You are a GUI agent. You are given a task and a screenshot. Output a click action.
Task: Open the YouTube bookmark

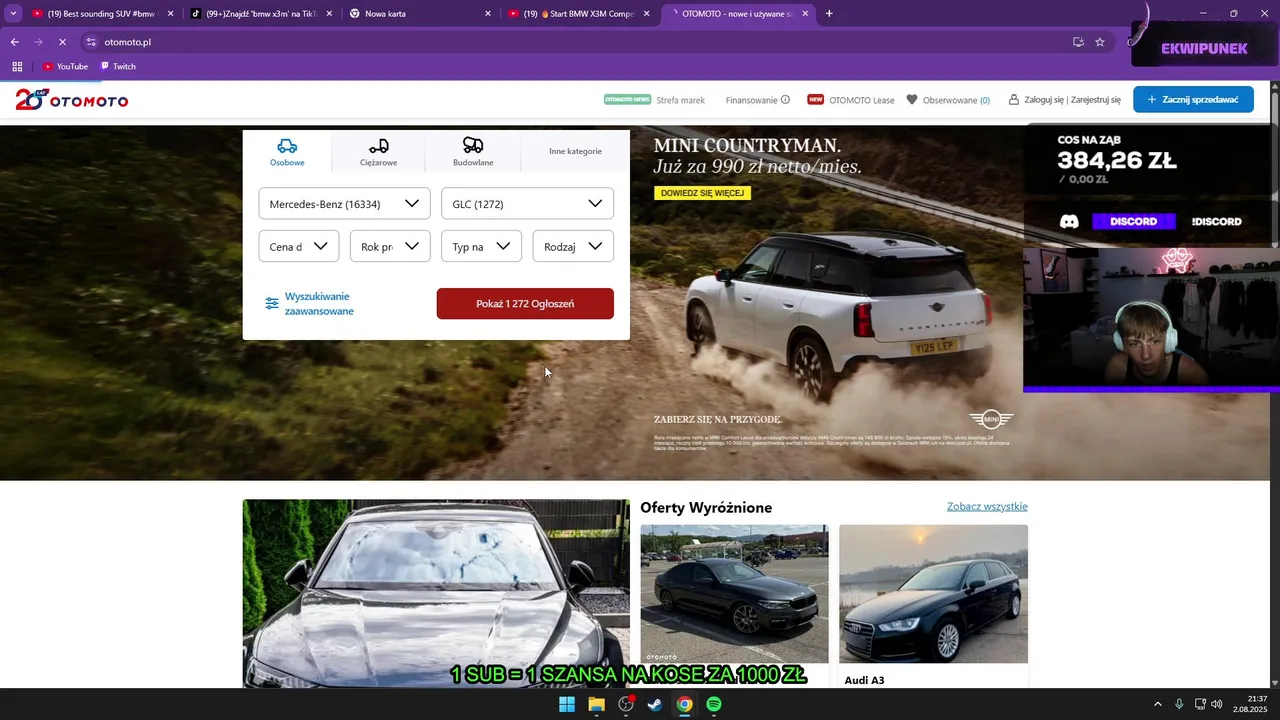point(65,67)
